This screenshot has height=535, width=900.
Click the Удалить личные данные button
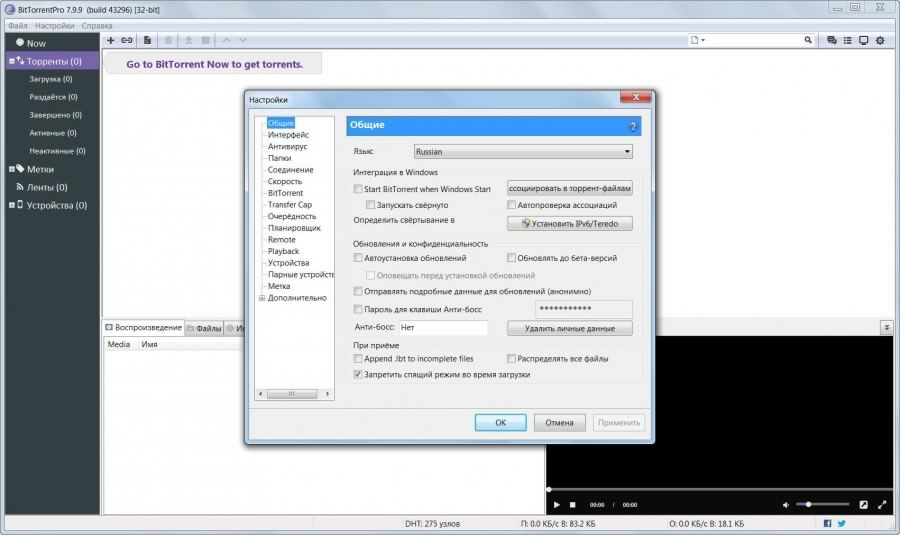point(570,328)
